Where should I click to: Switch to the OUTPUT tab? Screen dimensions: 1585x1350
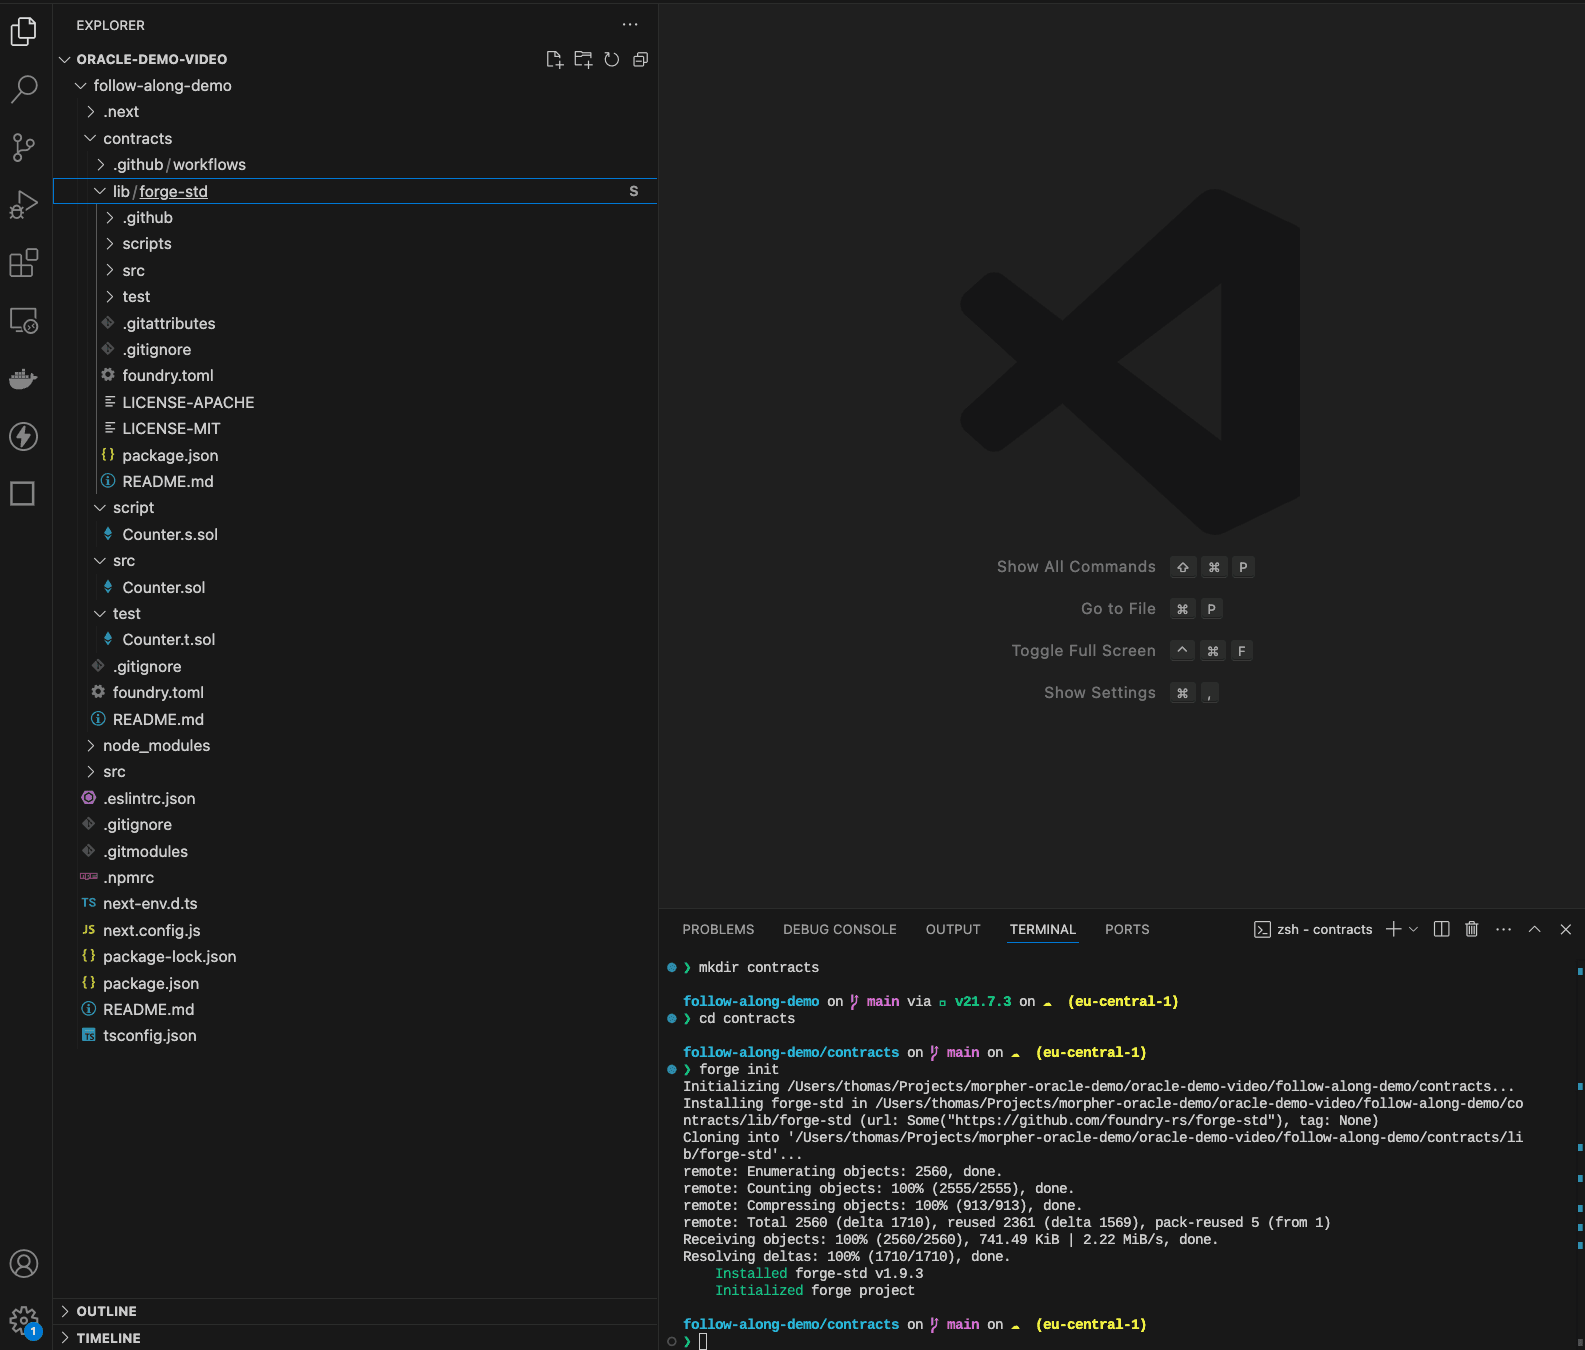pyautogui.click(x=953, y=929)
